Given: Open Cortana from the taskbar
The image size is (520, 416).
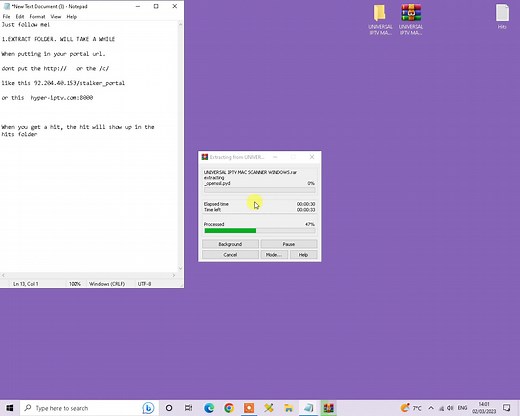Looking at the screenshot, I should pos(169,408).
